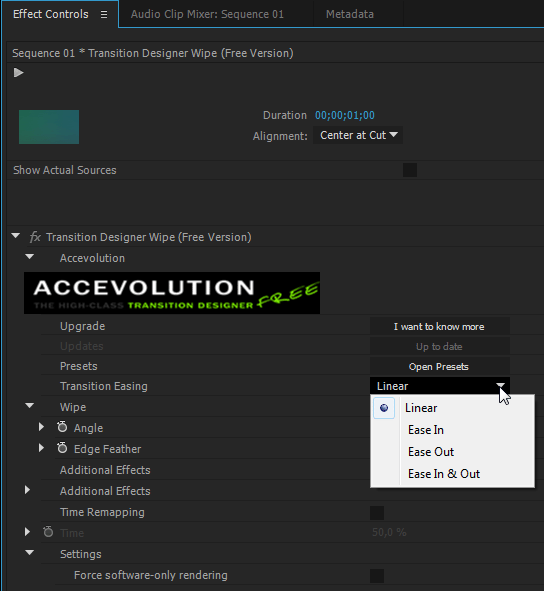Click the Upgrade label
Screen dimensions: 544x591
point(82,326)
